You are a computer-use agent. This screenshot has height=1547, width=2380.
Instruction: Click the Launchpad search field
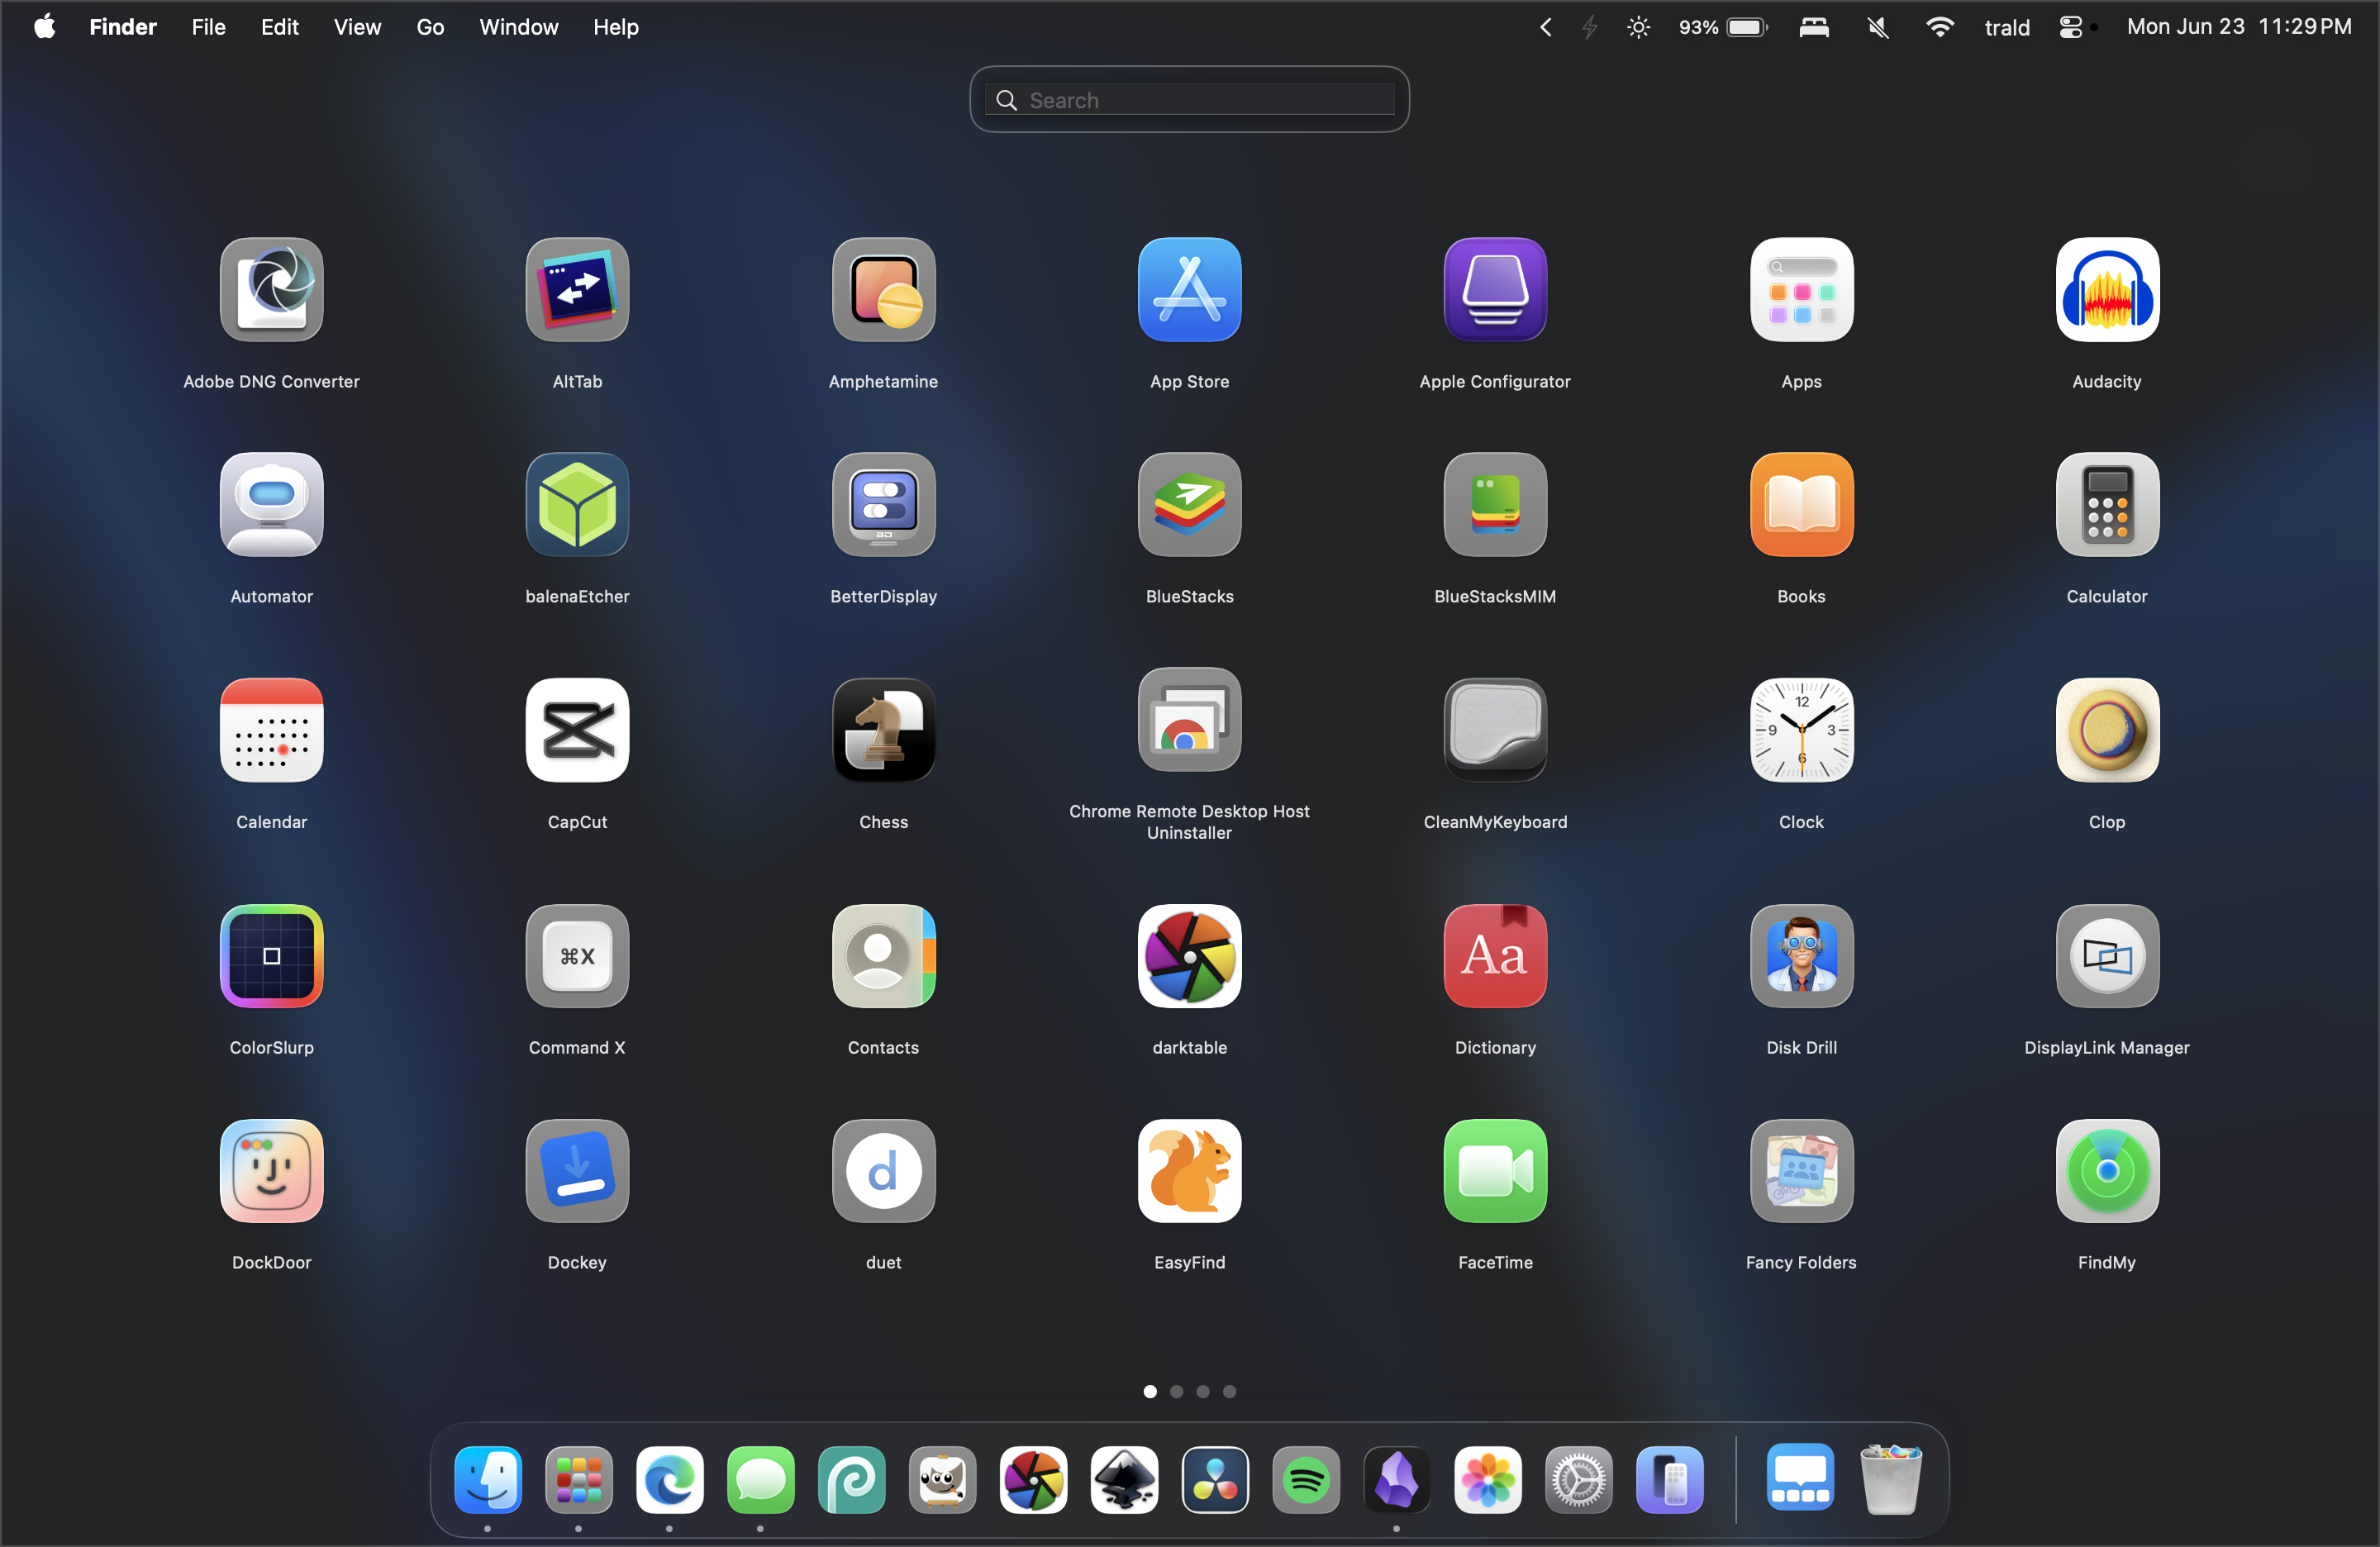[x=1190, y=100]
